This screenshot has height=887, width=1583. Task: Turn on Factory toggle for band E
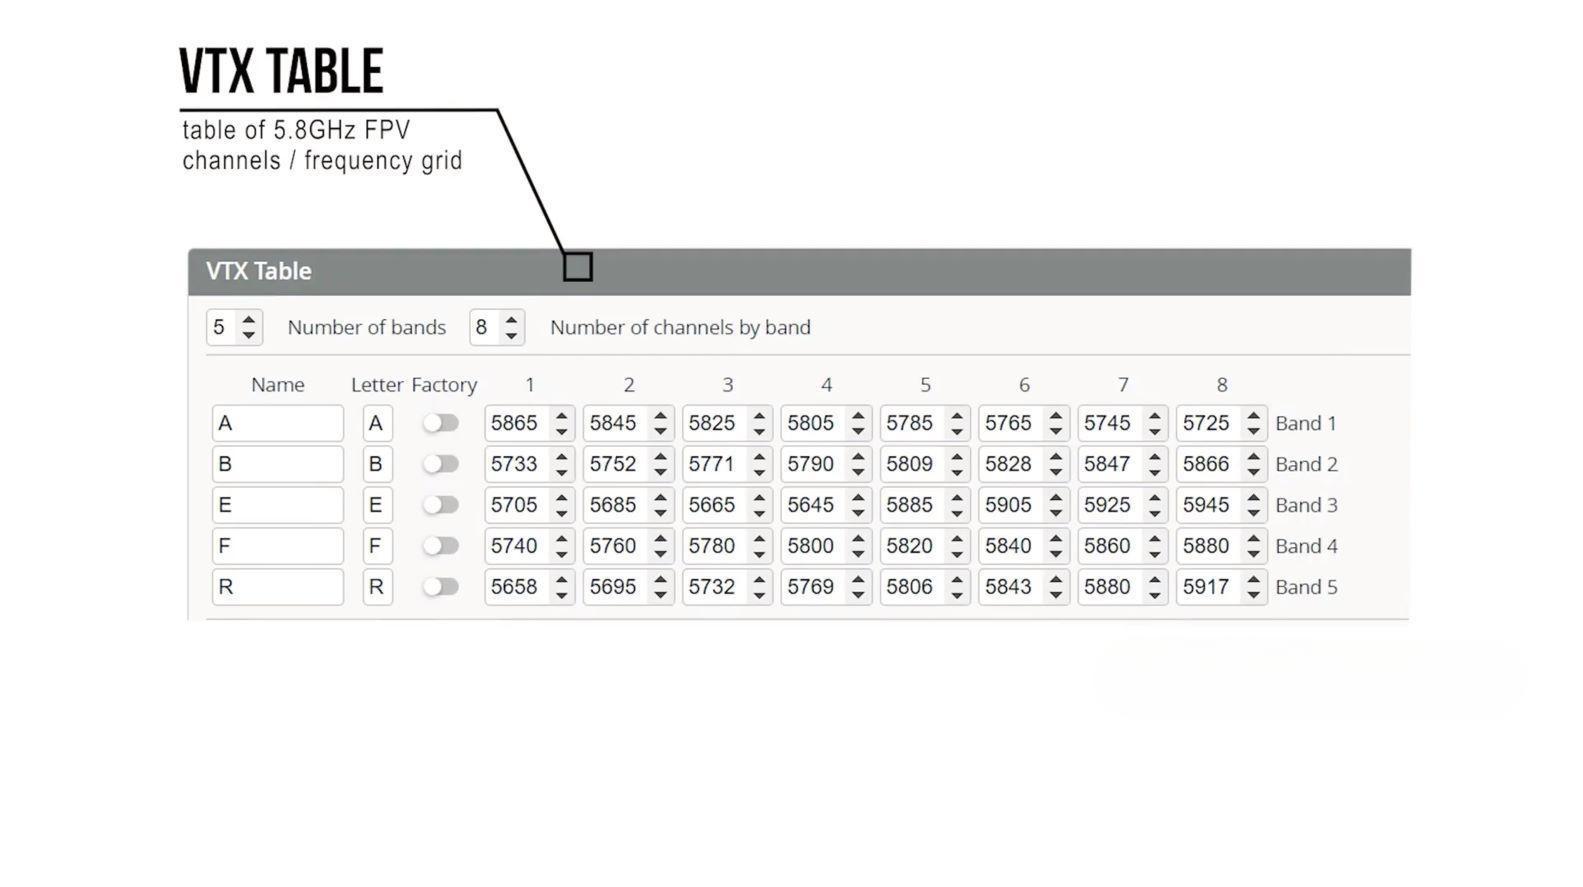(440, 505)
